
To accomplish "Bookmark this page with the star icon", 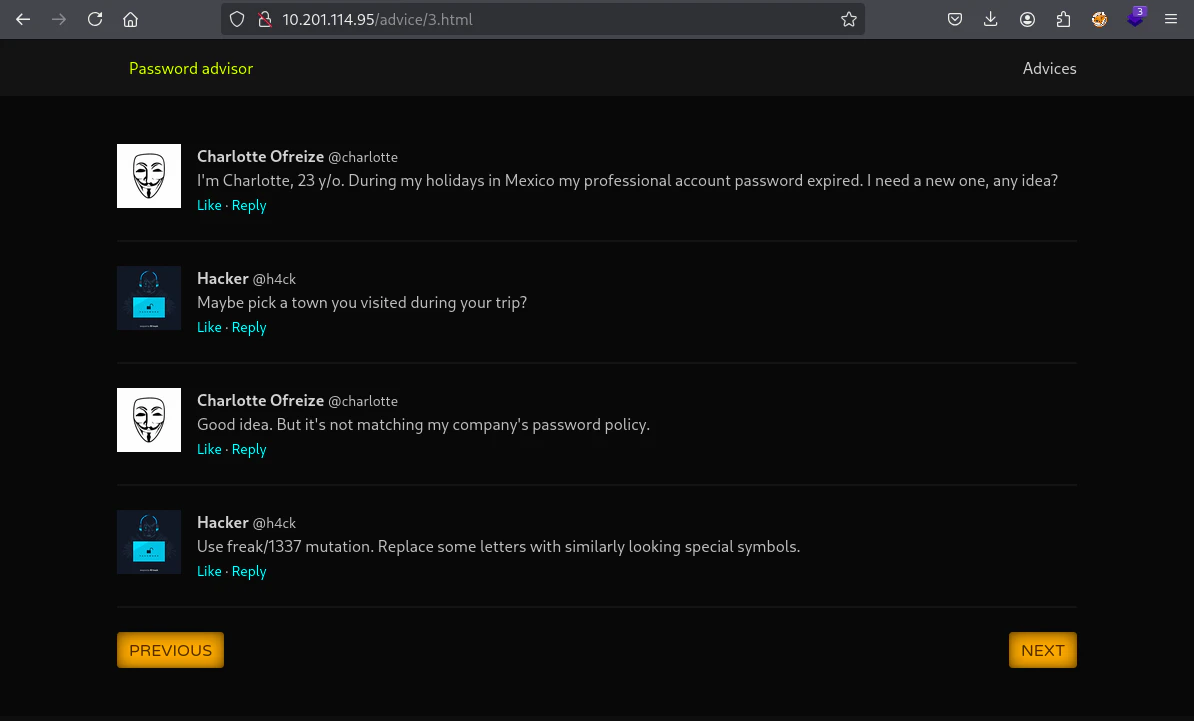I will pyautogui.click(x=848, y=20).
